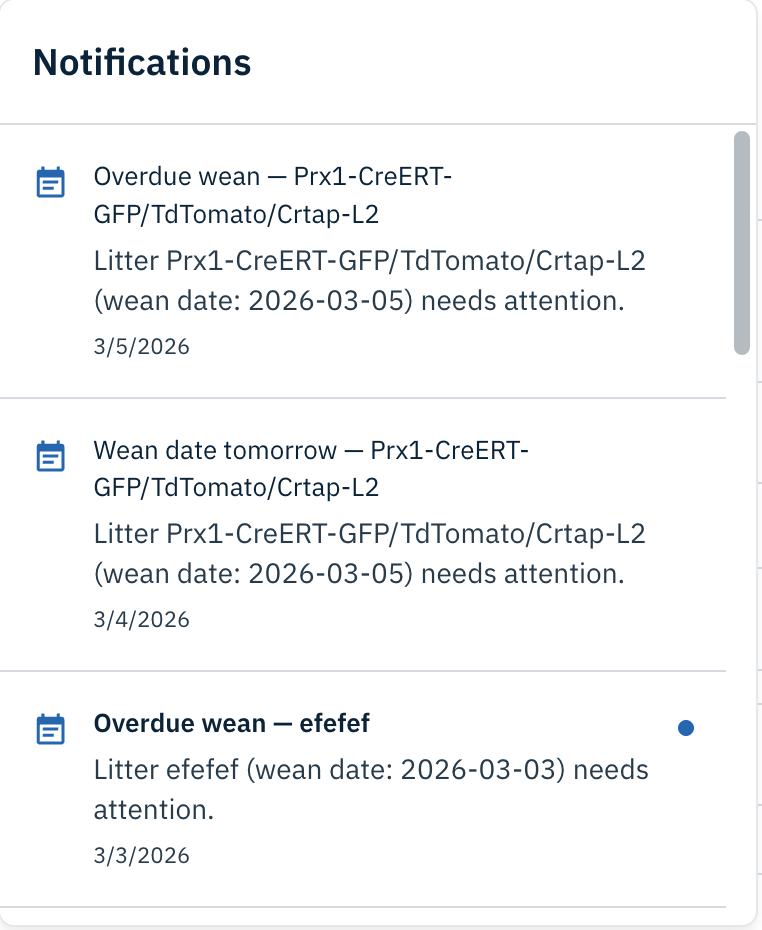Click the date stamp 3/5/2026

pos(140,346)
